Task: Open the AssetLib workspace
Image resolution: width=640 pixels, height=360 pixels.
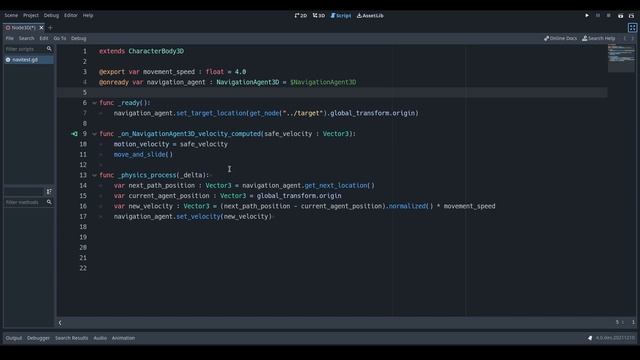Action: (x=370, y=16)
